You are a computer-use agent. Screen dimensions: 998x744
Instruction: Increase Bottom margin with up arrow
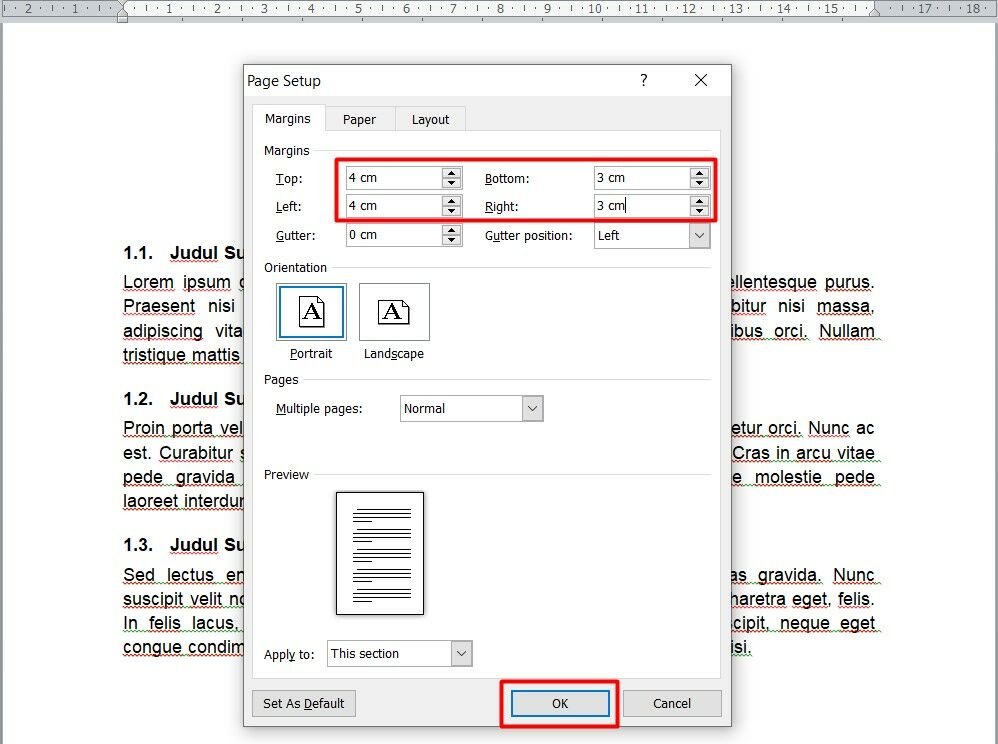click(x=700, y=172)
